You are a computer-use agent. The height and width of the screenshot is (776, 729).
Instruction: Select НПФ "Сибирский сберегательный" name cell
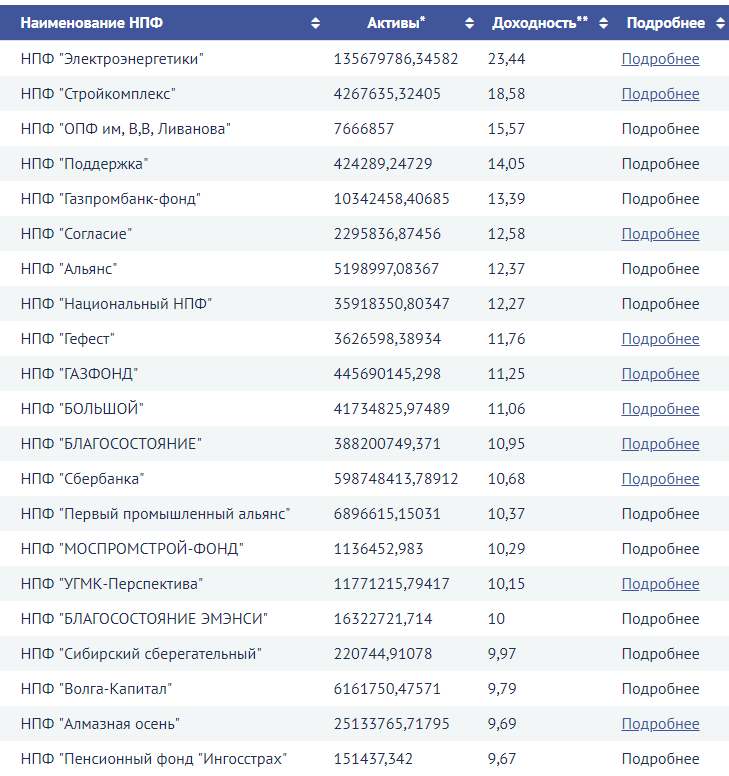tap(141, 654)
